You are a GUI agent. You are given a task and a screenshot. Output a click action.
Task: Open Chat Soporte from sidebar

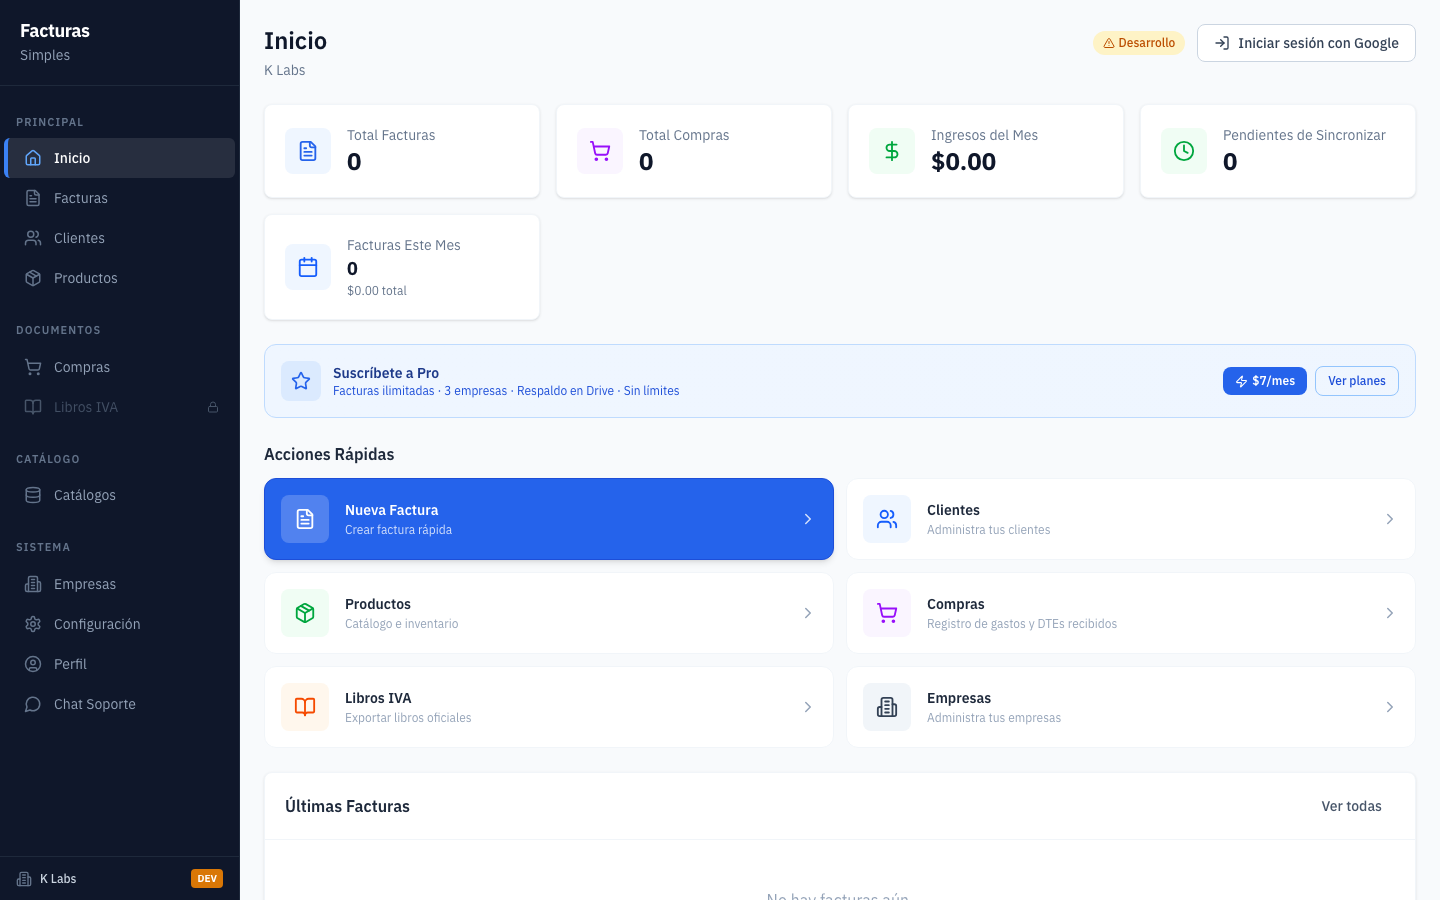tap(120, 704)
